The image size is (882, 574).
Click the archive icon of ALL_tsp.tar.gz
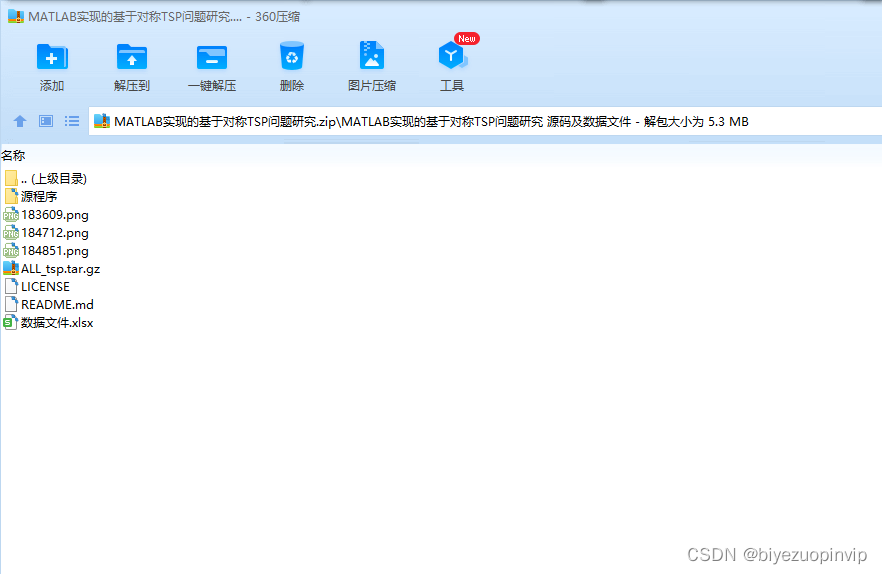11,268
